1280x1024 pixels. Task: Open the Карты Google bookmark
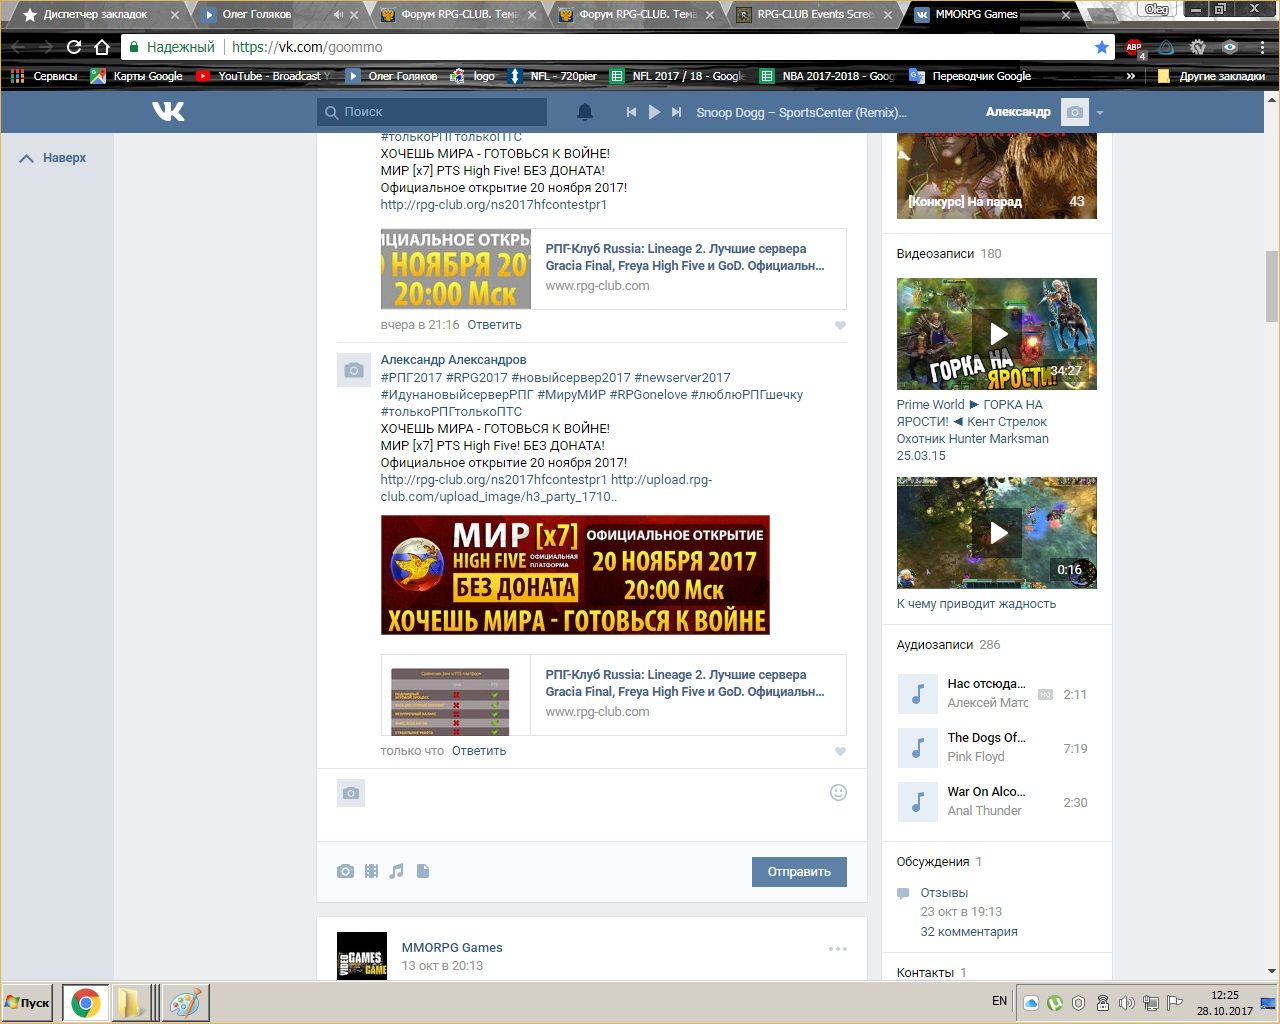tap(137, 76)
